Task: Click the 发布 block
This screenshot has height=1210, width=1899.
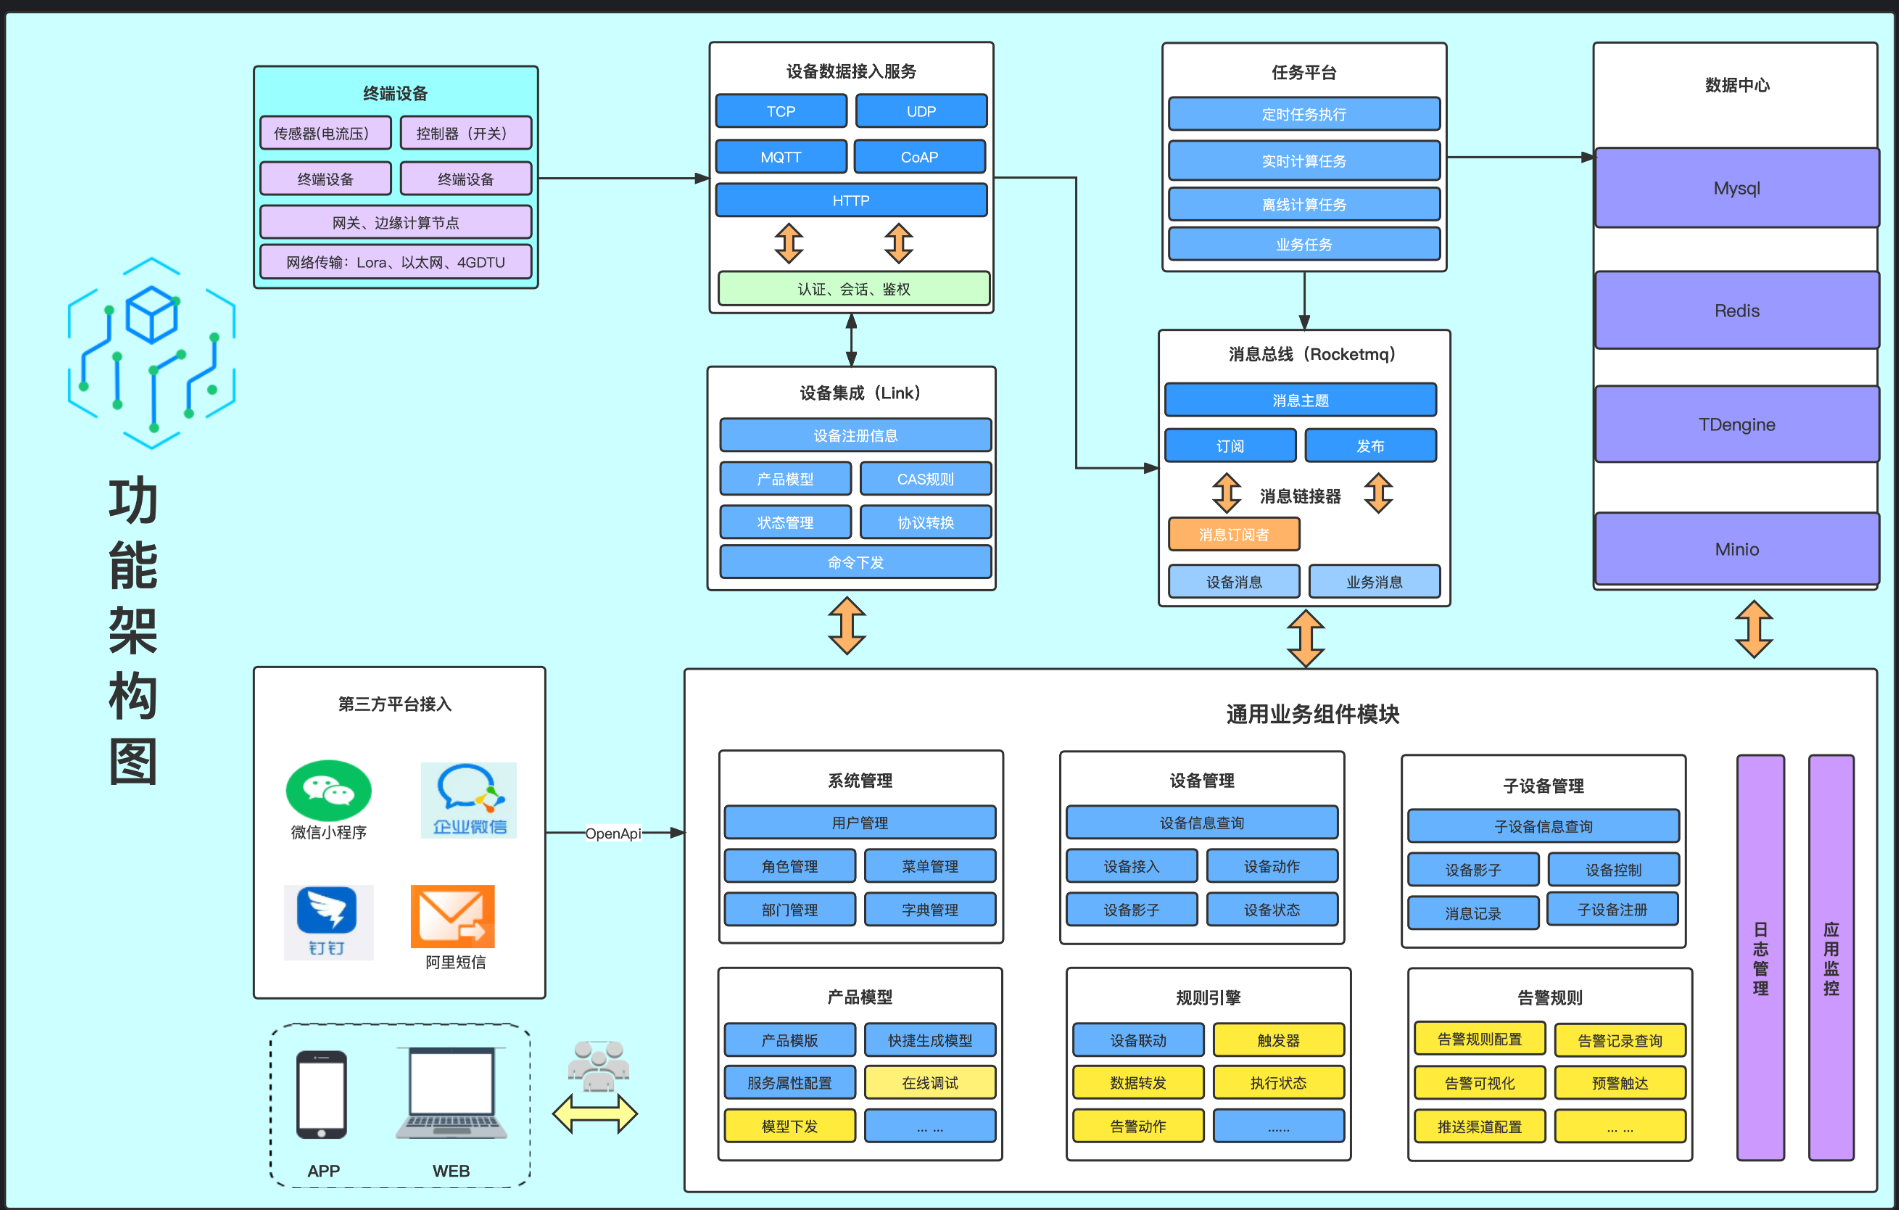Action: coord(1370,446)
